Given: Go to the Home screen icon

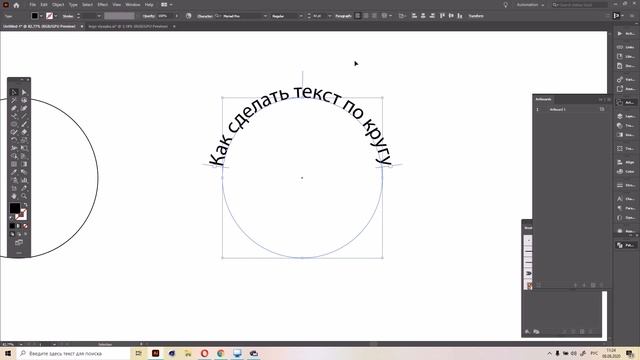Looking at the screenshot, I should click(16, 5).
